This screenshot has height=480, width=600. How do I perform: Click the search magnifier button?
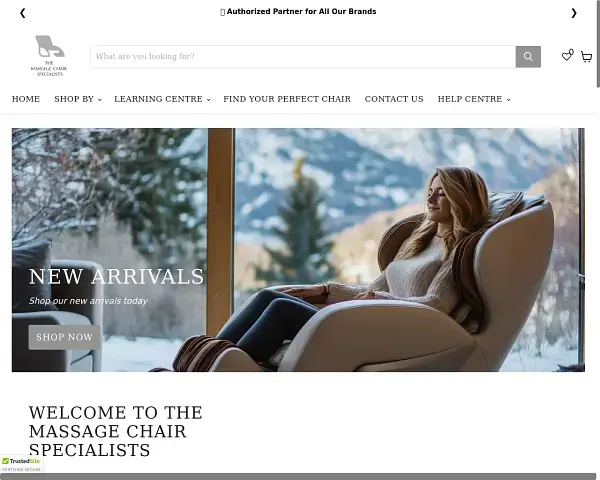coord(528,57)
